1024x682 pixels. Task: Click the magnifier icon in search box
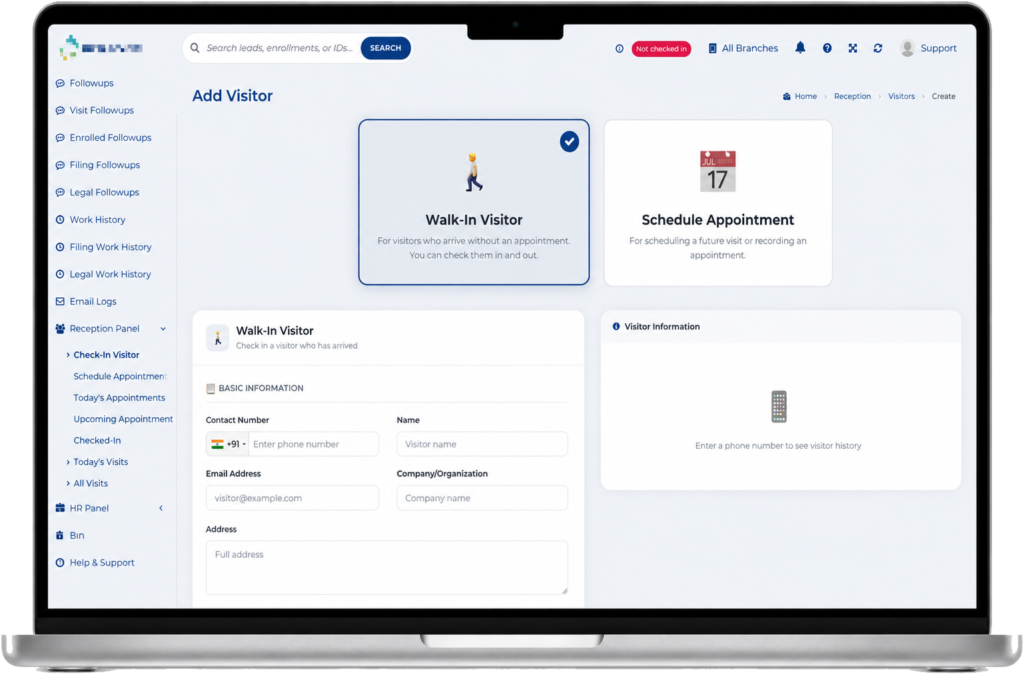[195, 48]
